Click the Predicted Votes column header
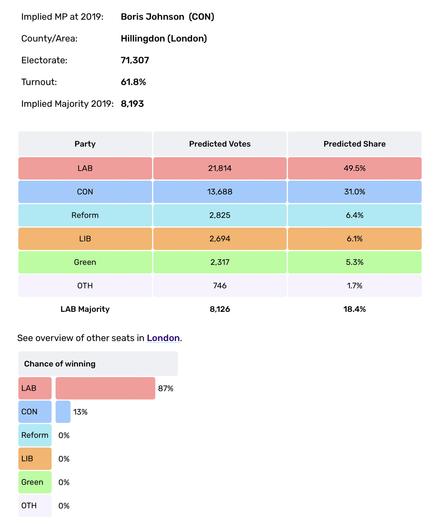The width and height of the screenshot is (440, 524). (x=220, y=144)
